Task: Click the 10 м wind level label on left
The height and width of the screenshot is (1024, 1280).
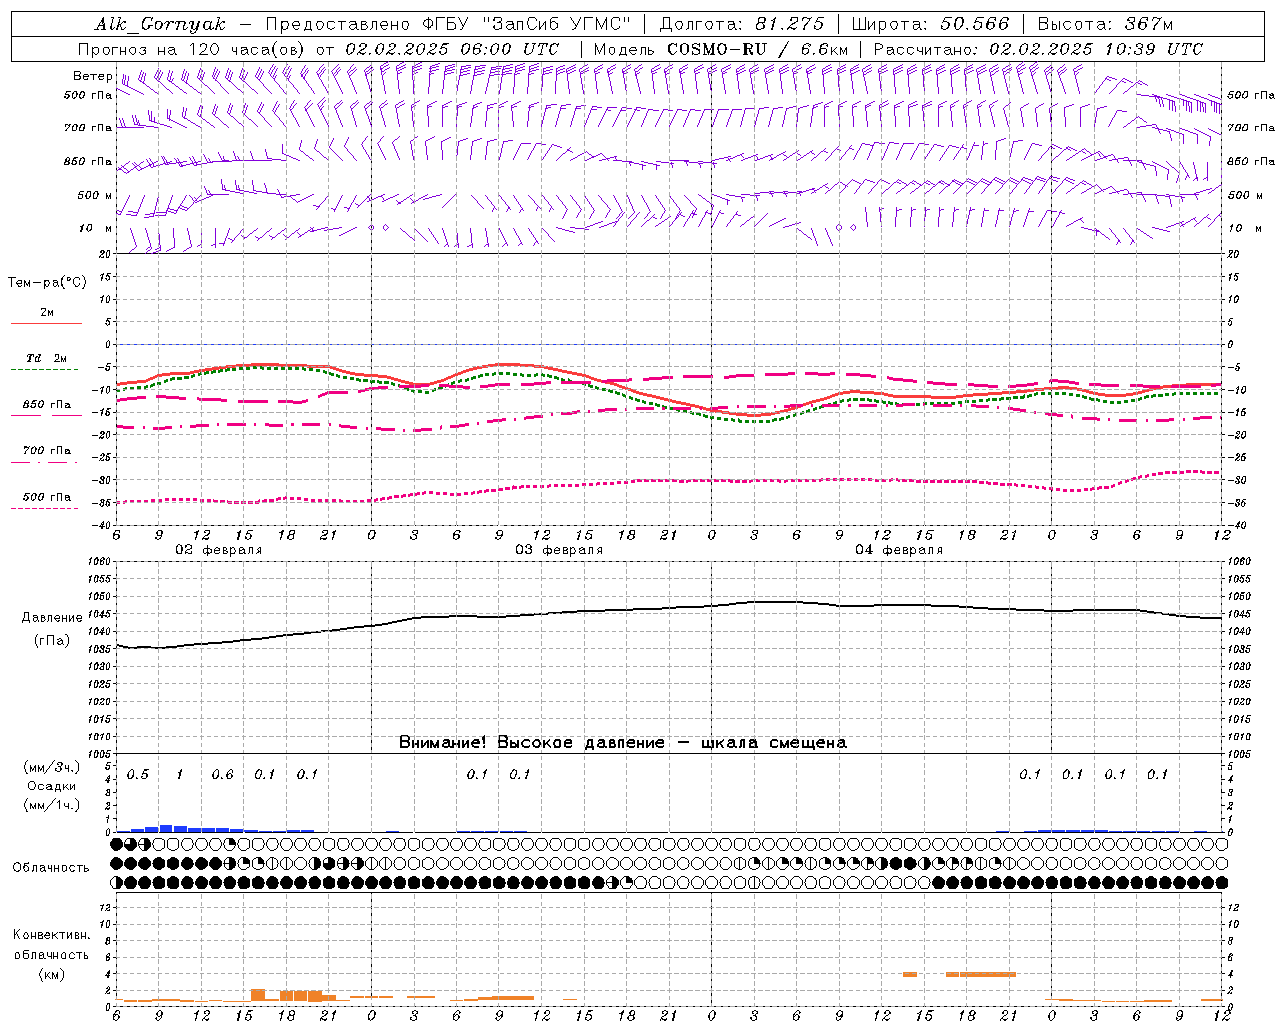Action: pyautogui.click(x=96, y=228)
